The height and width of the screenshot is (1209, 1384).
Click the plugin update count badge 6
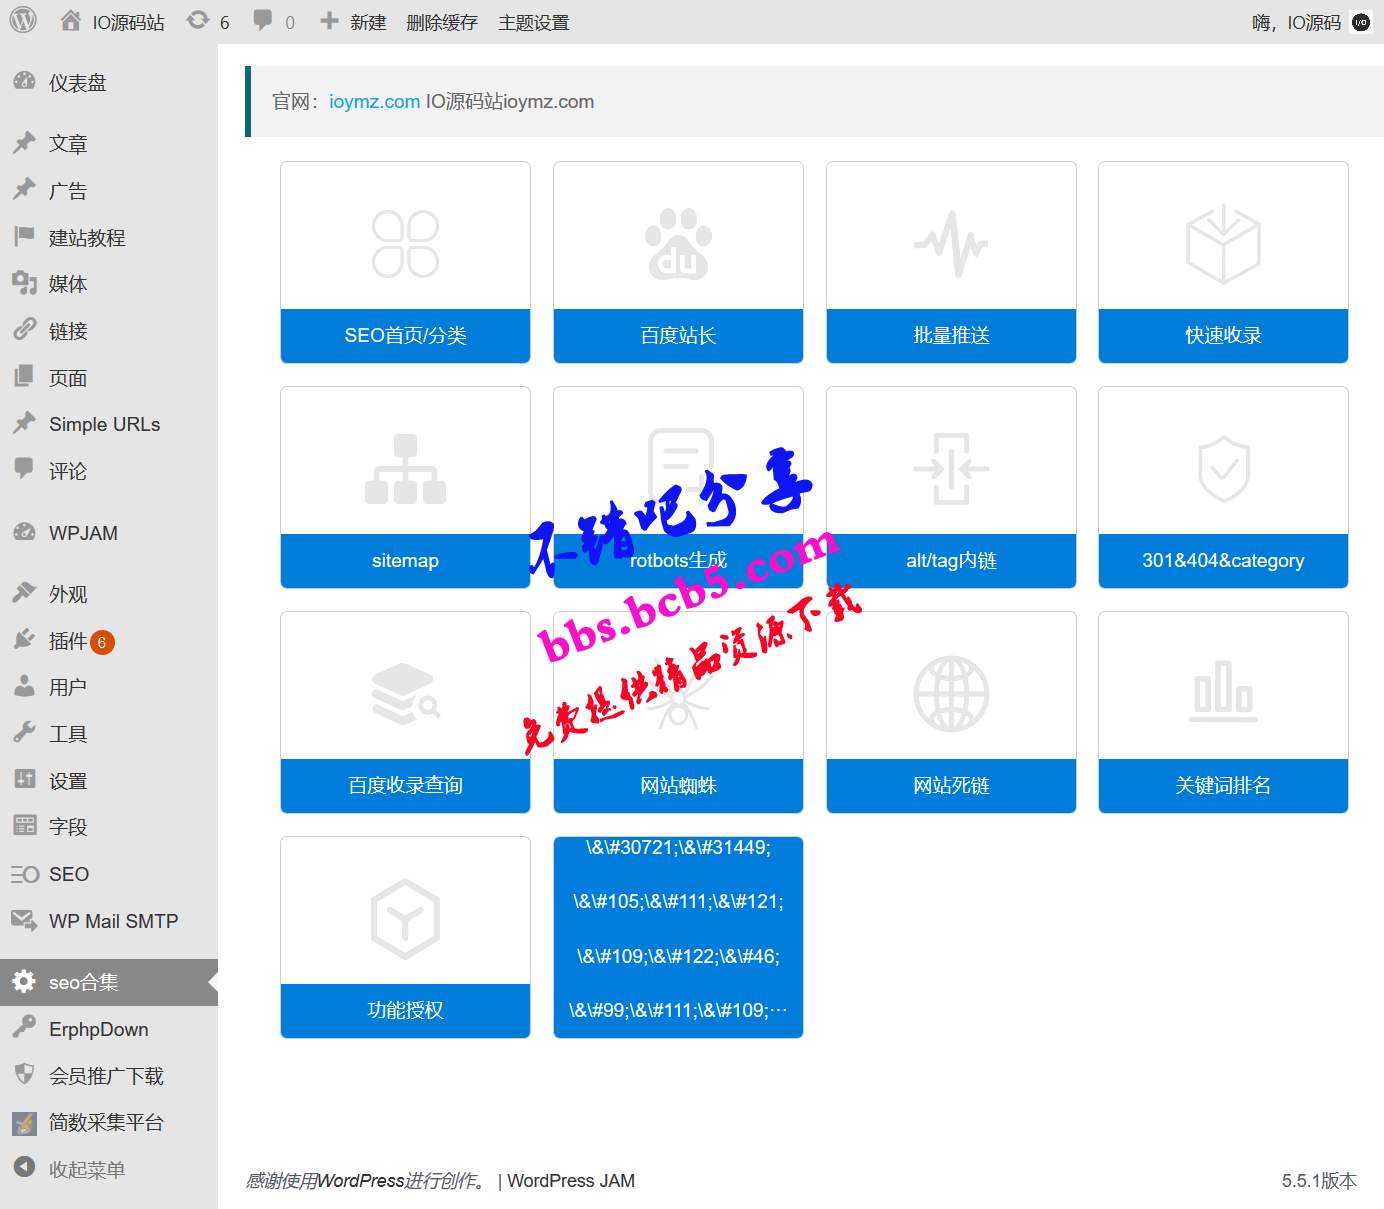click(x=102, y=642)
